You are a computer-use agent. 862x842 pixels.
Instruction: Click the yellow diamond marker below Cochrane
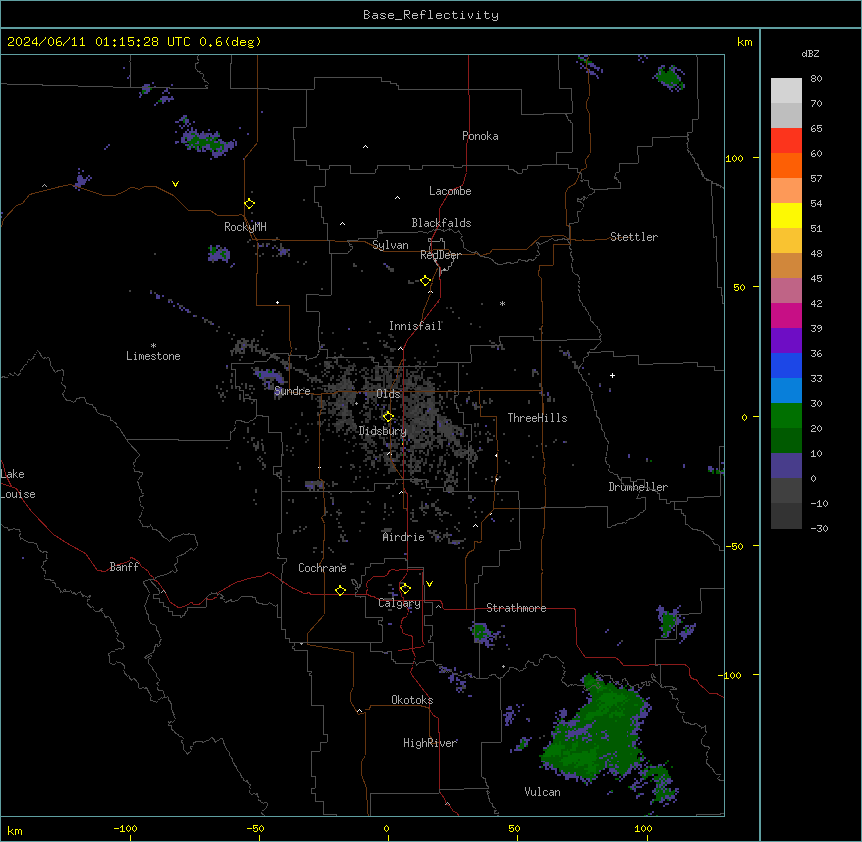[x=340, y=590]
